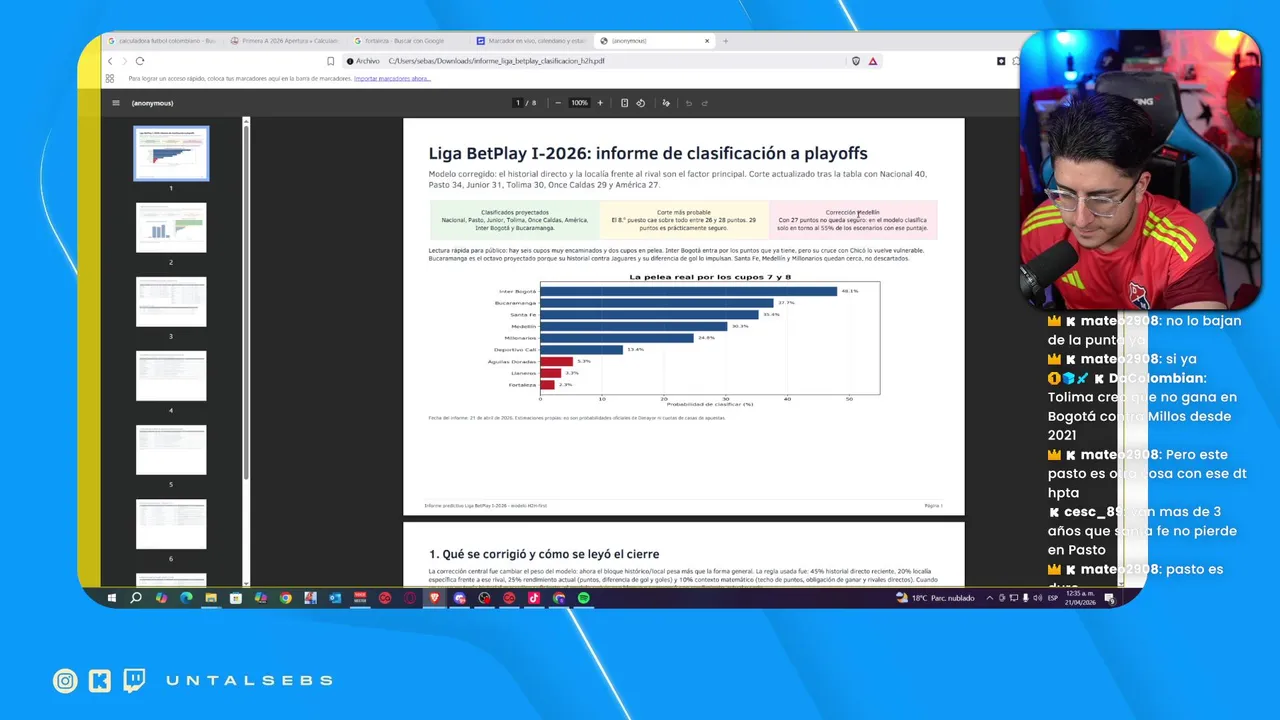Viewport: 1280px width, 720px height.
Task: Open the bookmarks bar apps grid icon
Action: point(110,78)
